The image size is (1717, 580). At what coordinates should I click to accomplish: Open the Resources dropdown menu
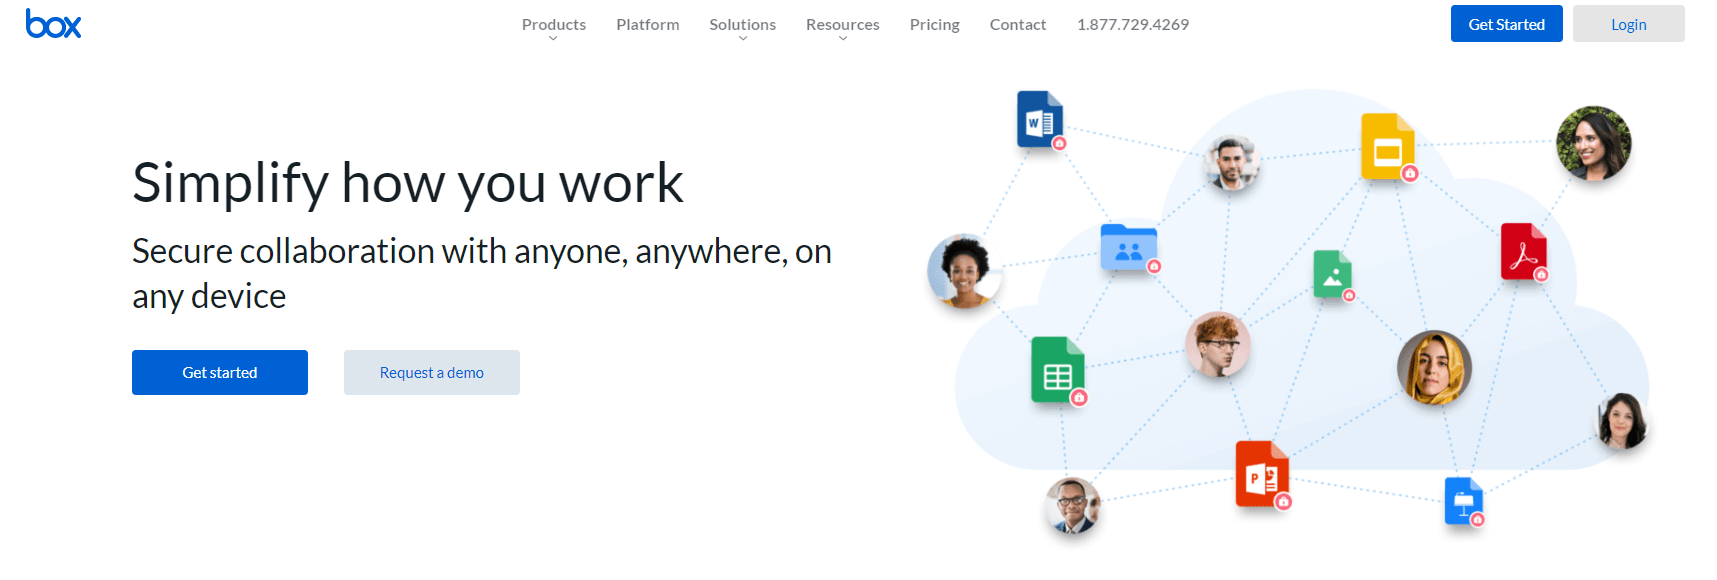tap(842, 25)
